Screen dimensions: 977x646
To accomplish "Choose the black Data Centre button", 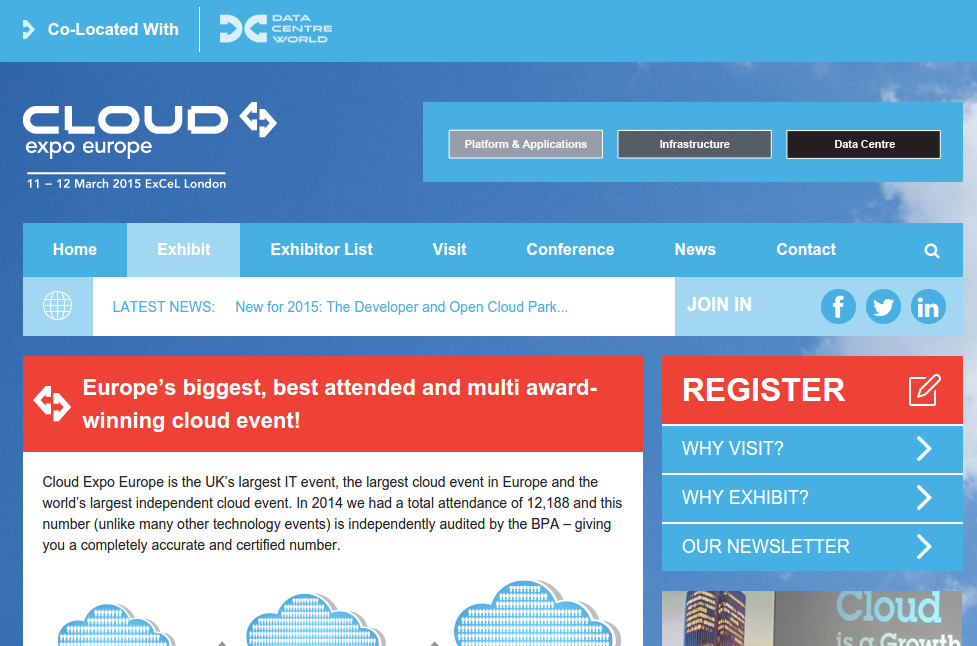I will tap(863, 144).
